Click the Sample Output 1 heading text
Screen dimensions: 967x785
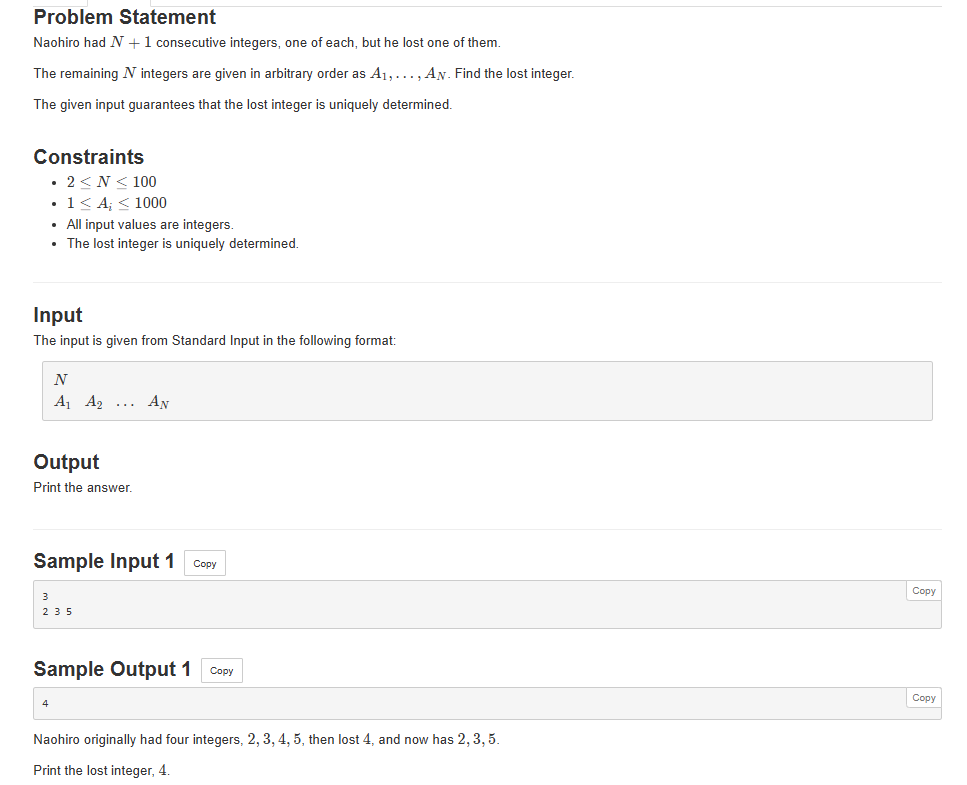pos(110,669)
